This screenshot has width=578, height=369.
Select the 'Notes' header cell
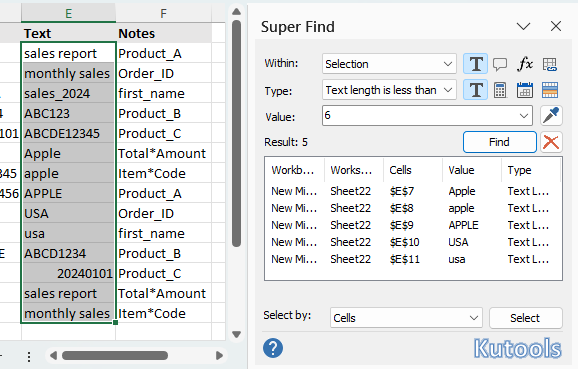[164, 33]
